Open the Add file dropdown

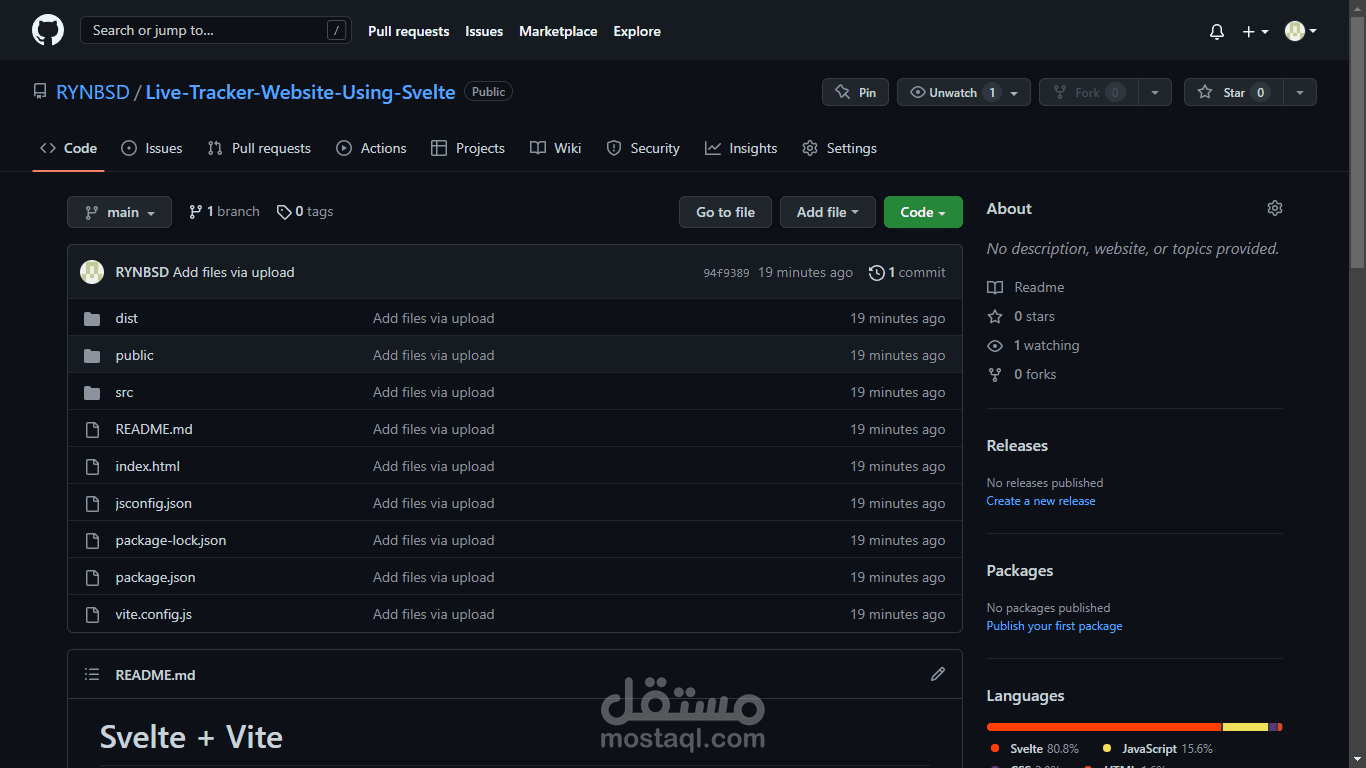click(x=828, y=212)
